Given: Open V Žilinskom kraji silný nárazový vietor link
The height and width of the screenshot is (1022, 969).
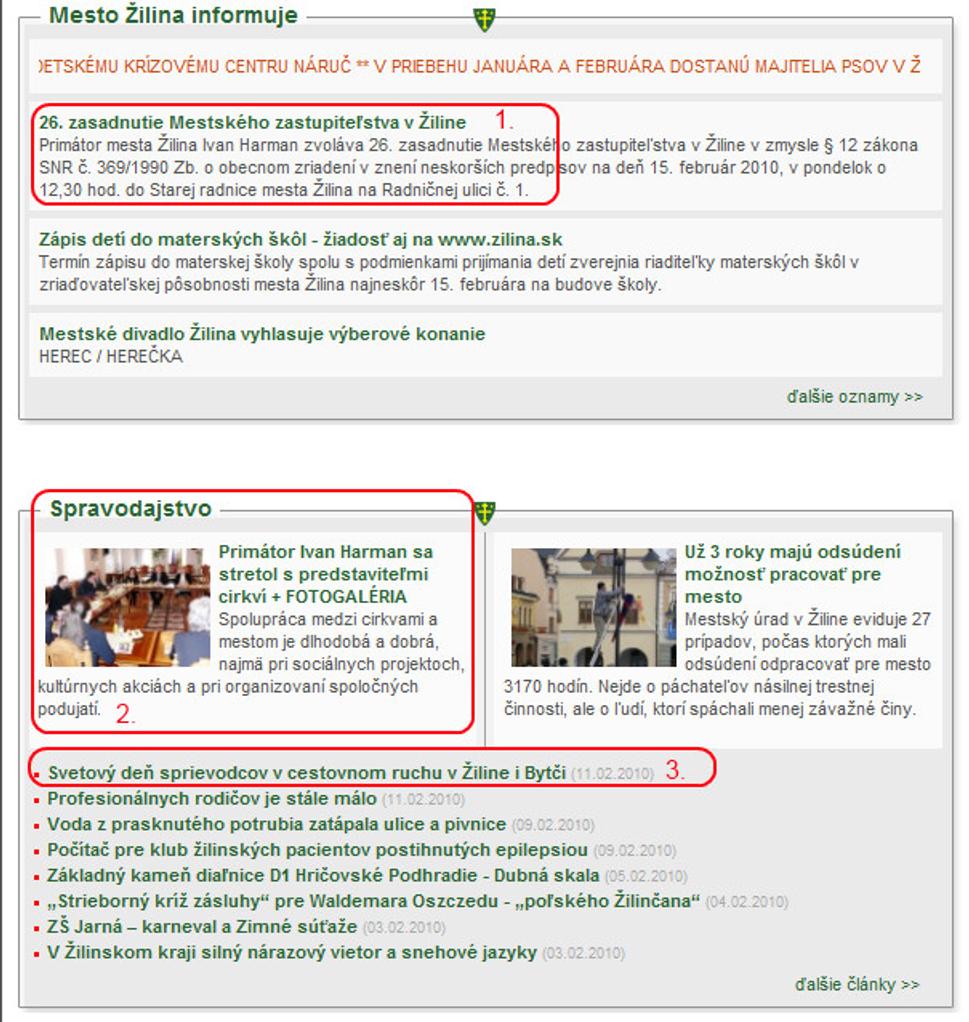Looking at the screenshot, I should tap(292, 952).
